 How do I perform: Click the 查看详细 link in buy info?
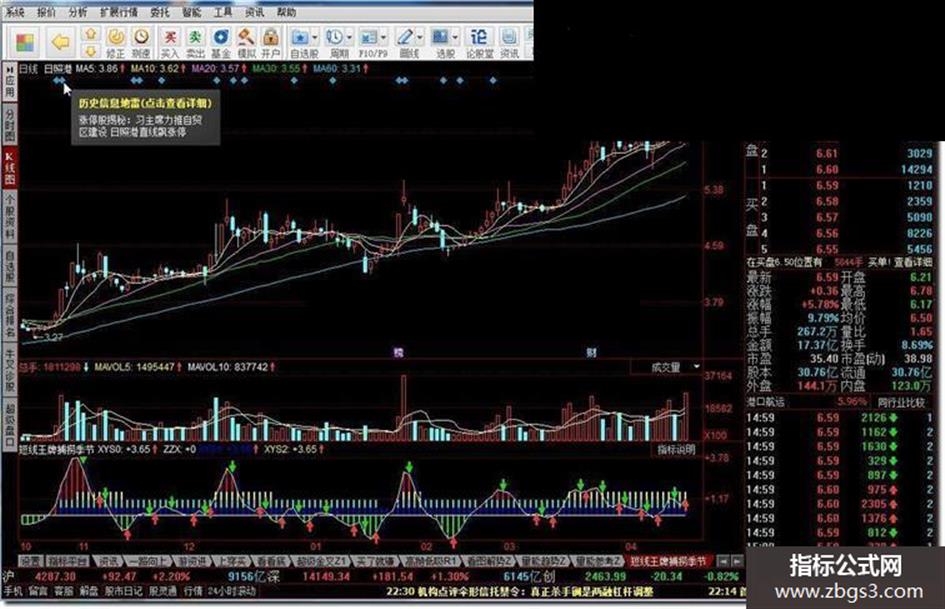click(912, 262)
